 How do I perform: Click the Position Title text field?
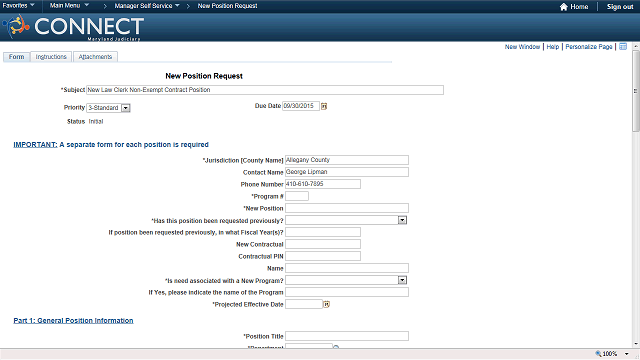[x=347, y=336]
